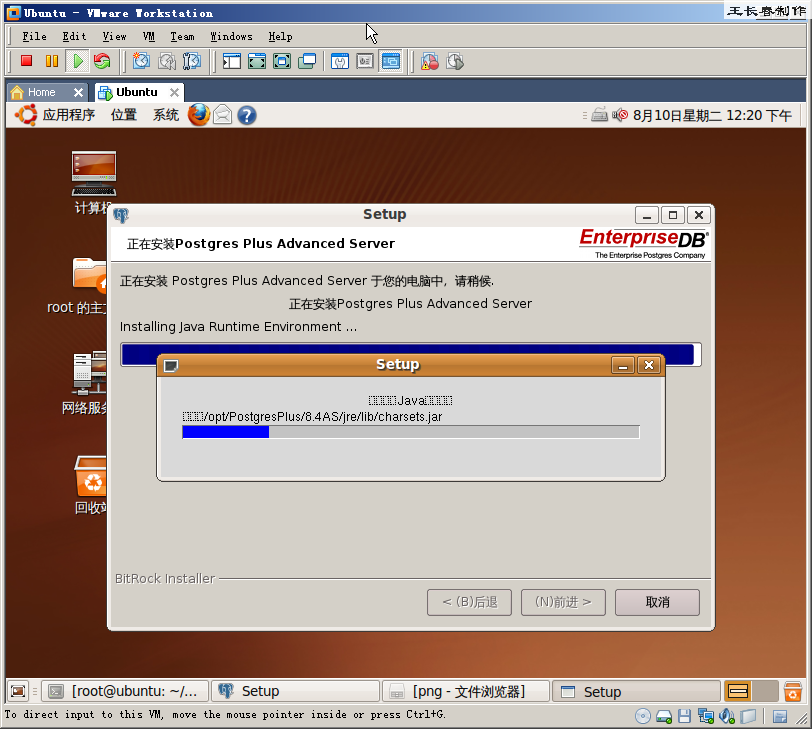Click the hard disk device status icon
The width and height of the screenshot is (812, 729).
click(x=664, y=716)
